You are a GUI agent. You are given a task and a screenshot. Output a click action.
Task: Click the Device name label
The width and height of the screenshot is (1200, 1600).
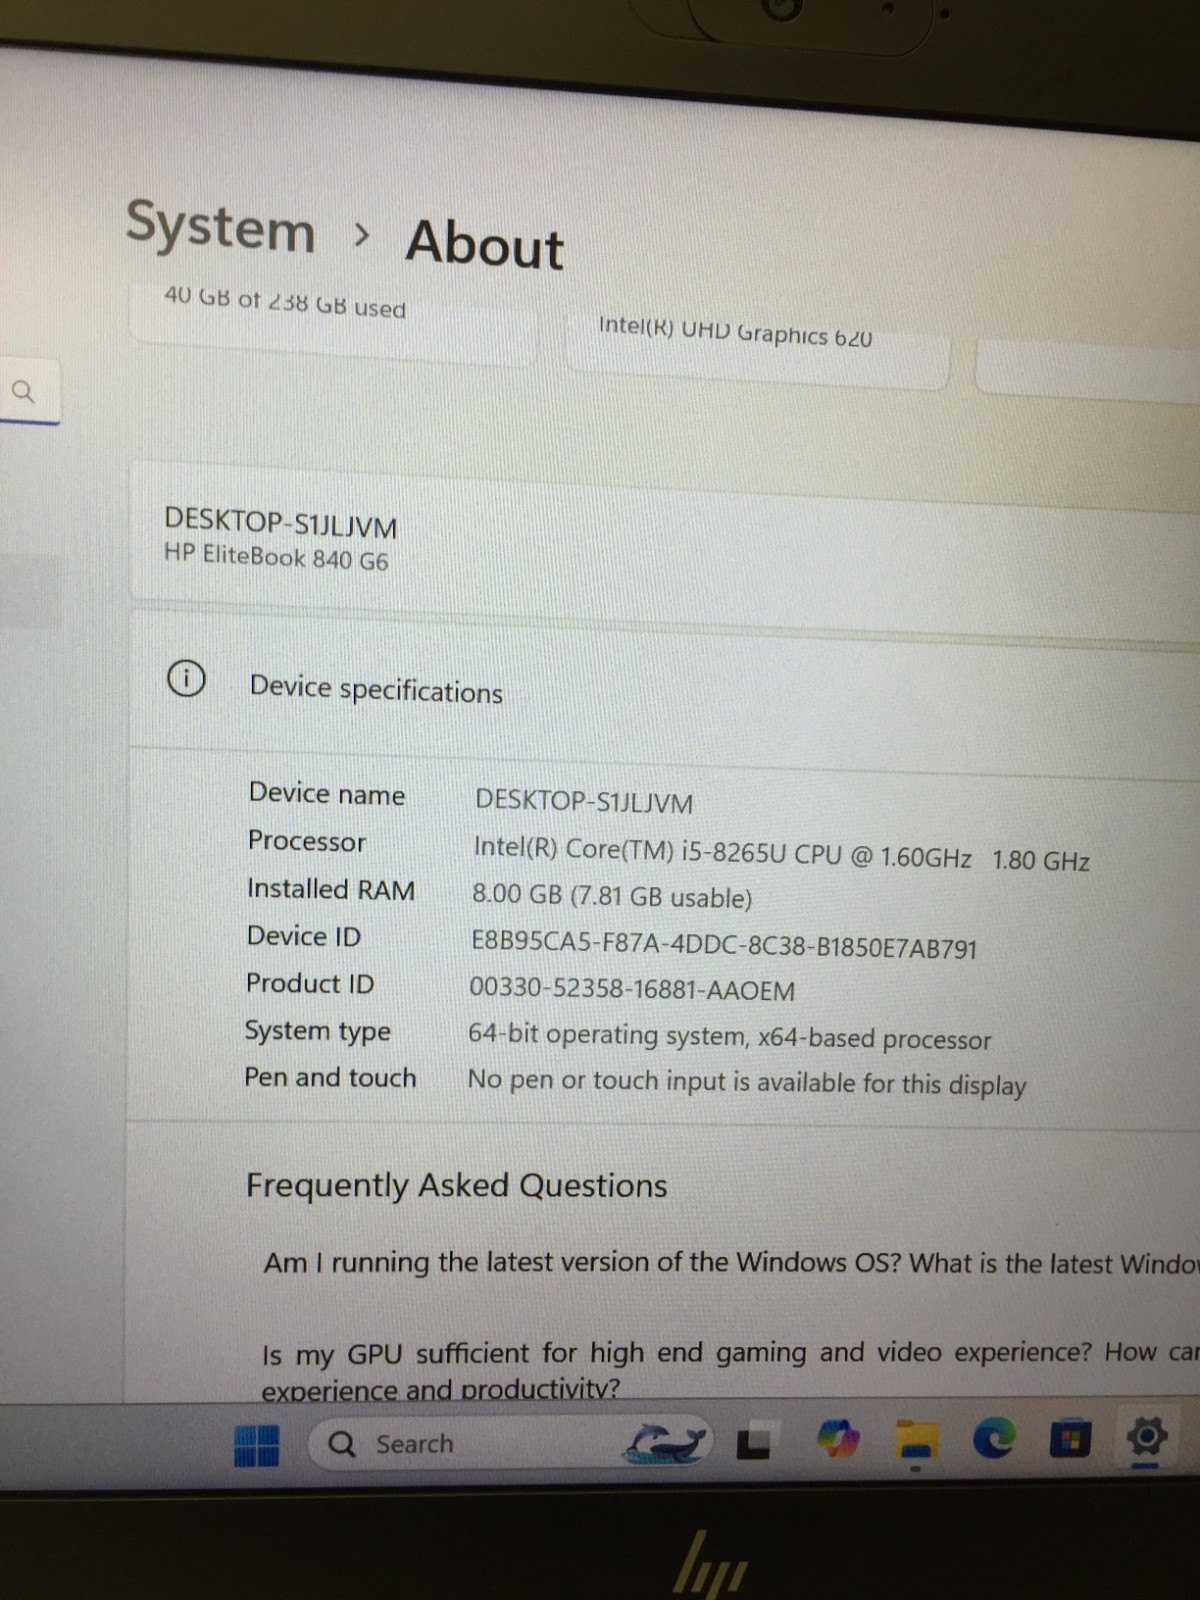327,794
